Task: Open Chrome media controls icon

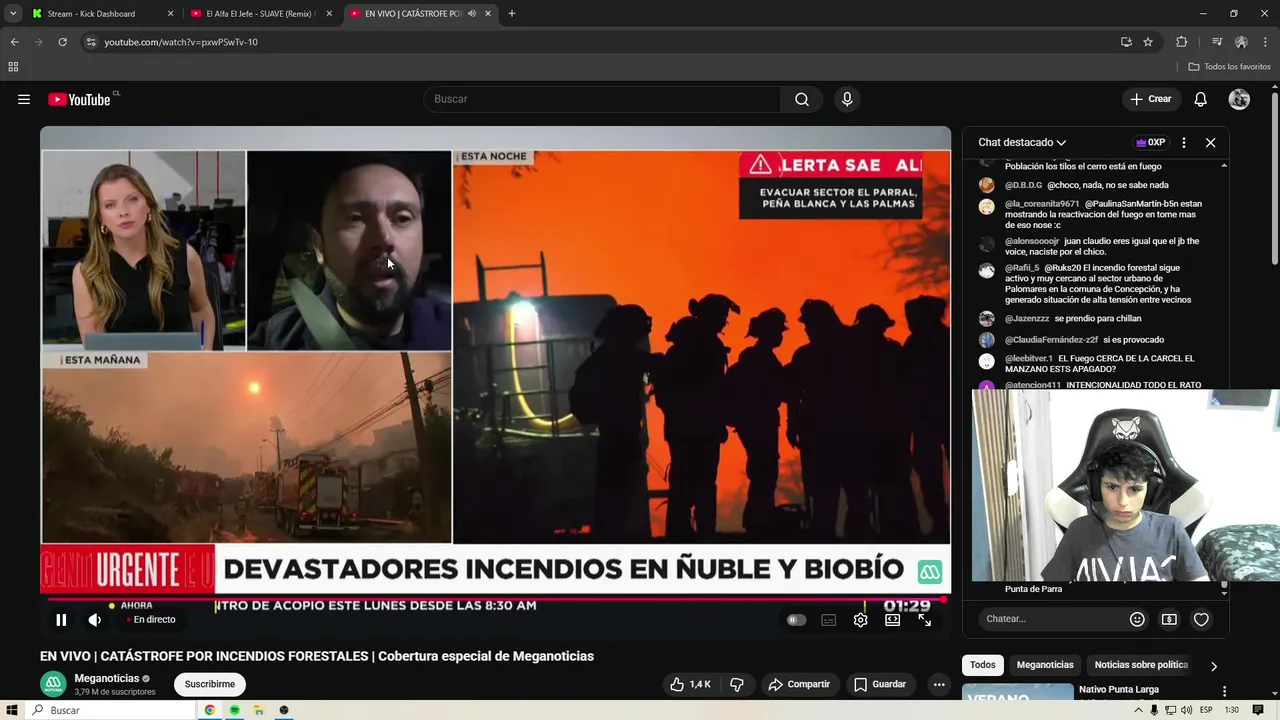Action: click(x=1216, y=42)
